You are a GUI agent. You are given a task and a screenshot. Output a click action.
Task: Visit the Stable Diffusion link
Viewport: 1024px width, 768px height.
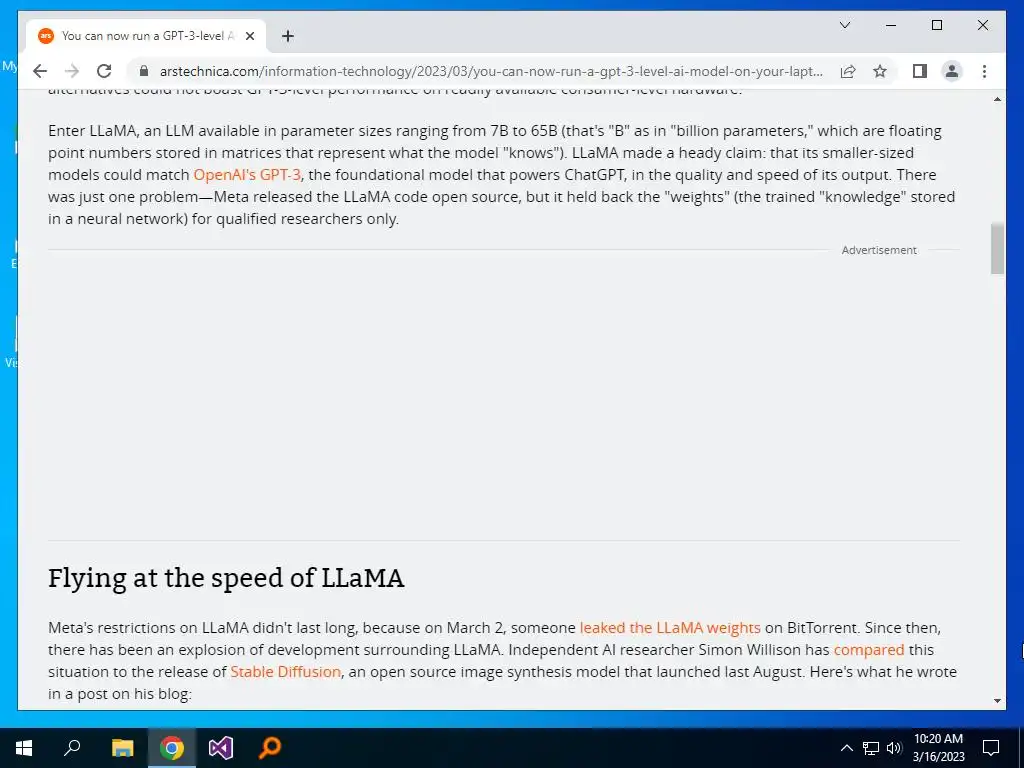[285, 671]
